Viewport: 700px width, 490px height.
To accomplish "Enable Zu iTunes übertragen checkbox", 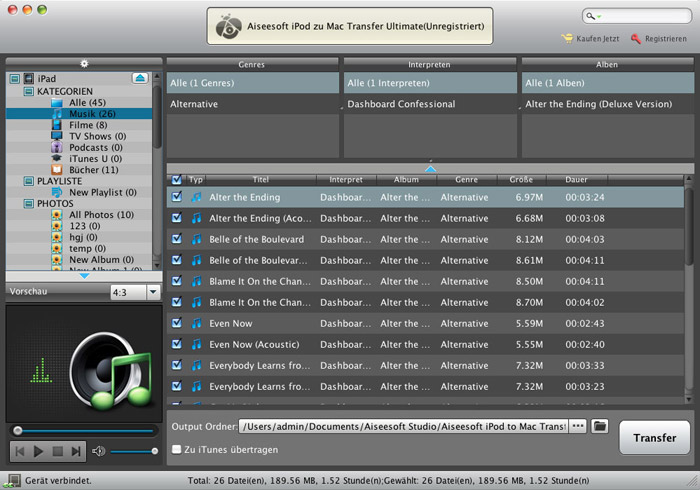I will (177, 449).
